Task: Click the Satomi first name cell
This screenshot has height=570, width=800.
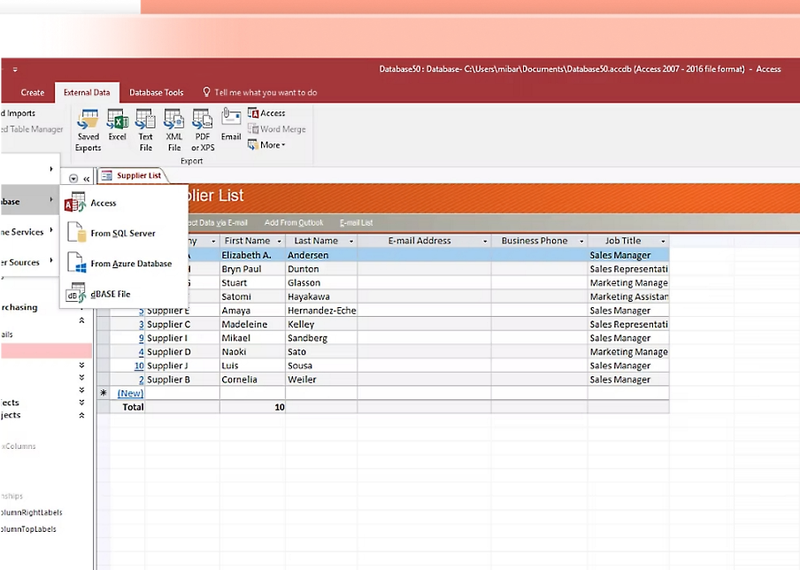Action: [253, 296]
